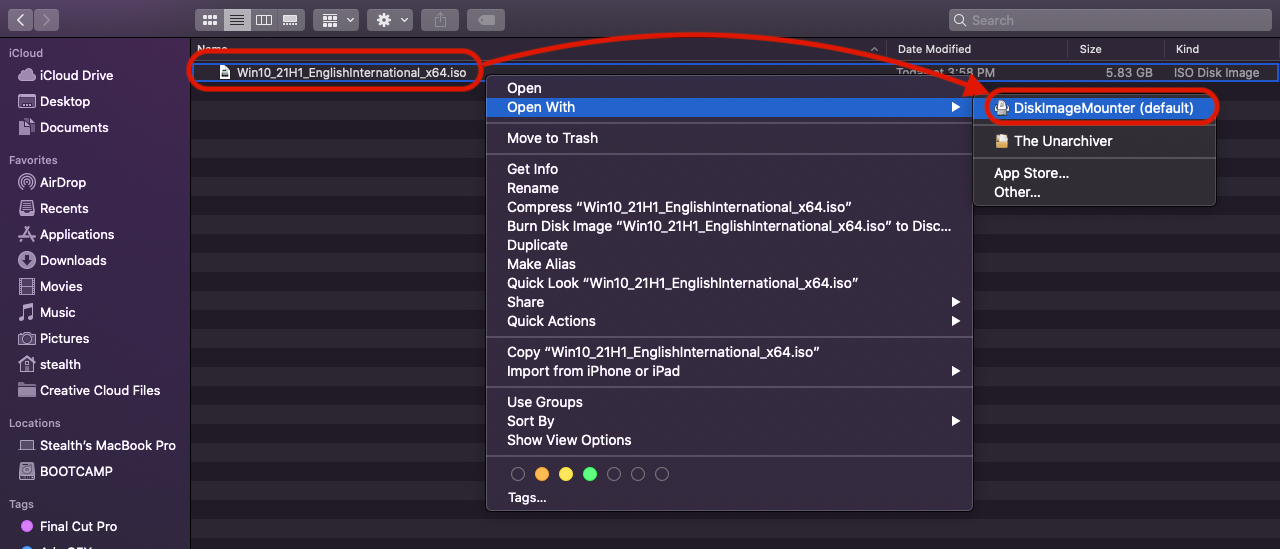Image resolution: width=1280 pixels, height=549 pixels.
Task: Select Compress "Win10_21H1_EnglishInternational_x64.iso"
Action: (729, 207)
